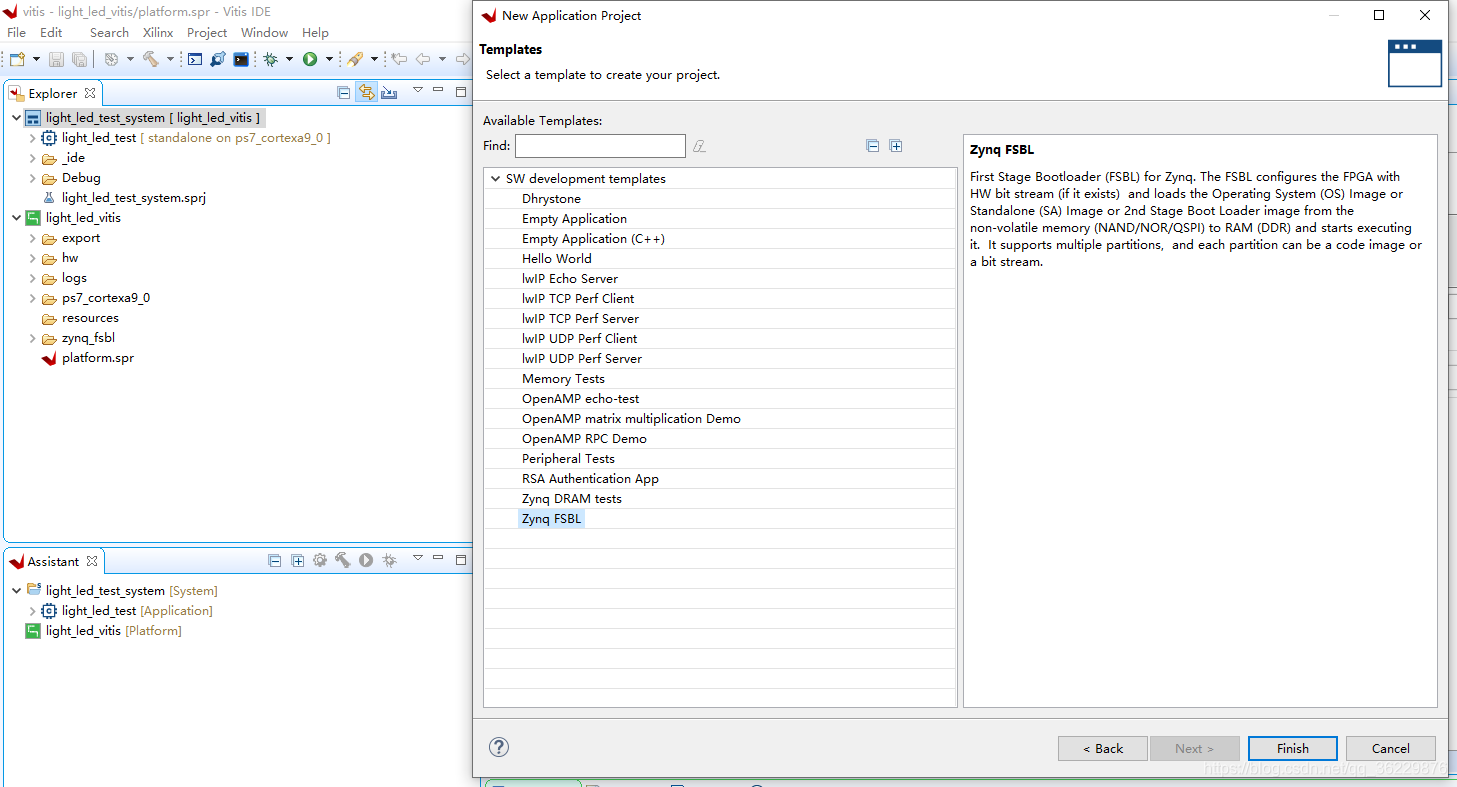
Task: Collapse light_led_test_system in Explorer tree
Action: coord(16,118)
